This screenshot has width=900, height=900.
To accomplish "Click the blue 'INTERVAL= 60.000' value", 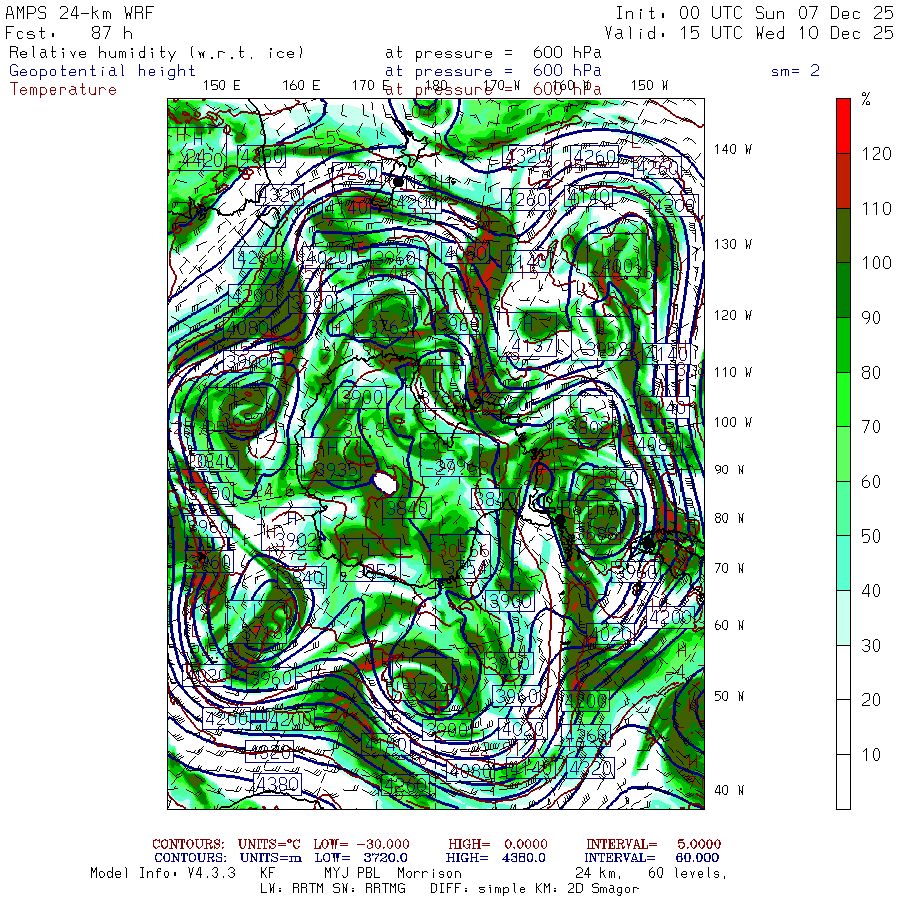I will (x=652, y=858).
